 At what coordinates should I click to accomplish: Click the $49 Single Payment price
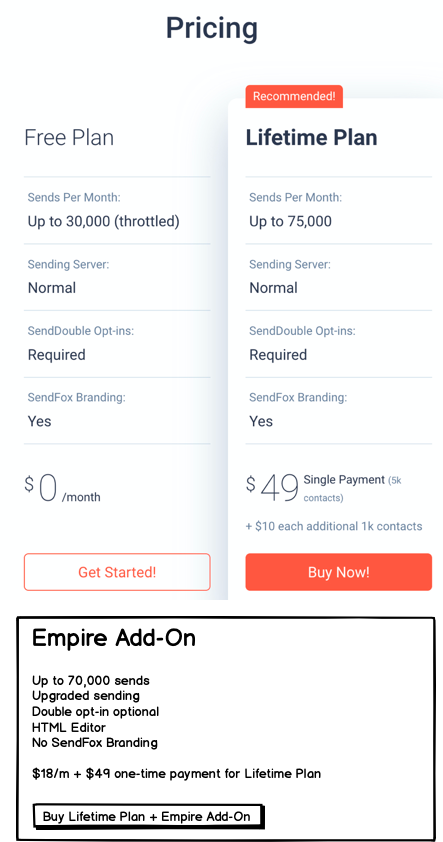tap(323, 489)
